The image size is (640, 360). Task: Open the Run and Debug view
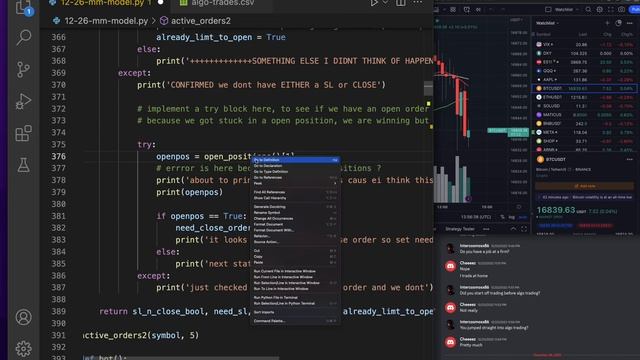click(23, 101)
